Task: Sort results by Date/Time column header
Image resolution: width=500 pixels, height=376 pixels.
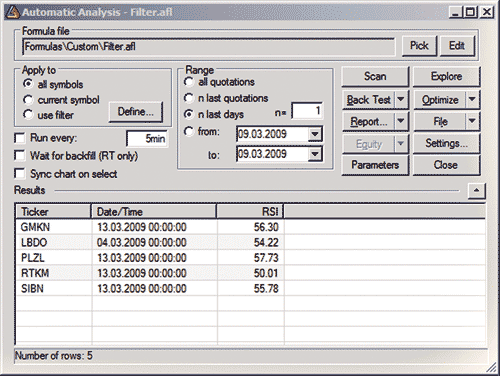Action: (x=154, y=211)
